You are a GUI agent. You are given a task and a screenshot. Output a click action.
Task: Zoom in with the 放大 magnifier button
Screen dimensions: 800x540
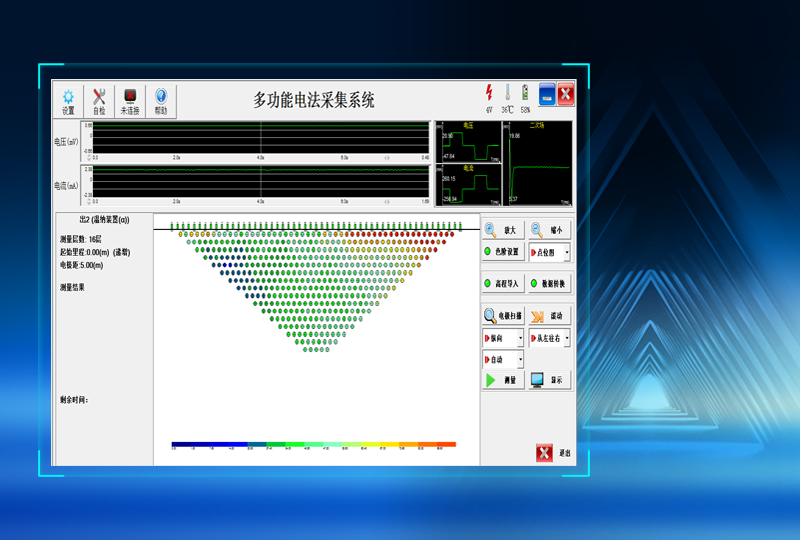point(503,230)
